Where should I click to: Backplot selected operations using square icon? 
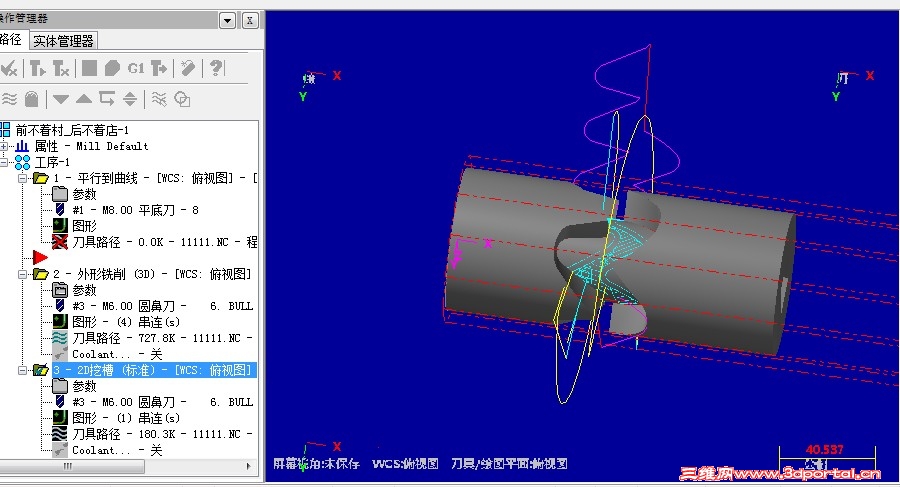[x=89, y=68]
